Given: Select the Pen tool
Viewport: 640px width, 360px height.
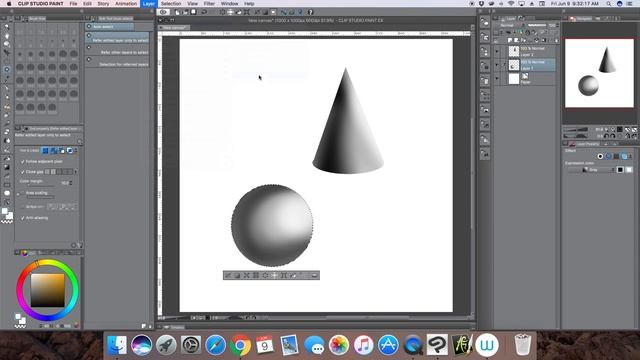Looking at the screenshot, I should [x=7, y=89].
